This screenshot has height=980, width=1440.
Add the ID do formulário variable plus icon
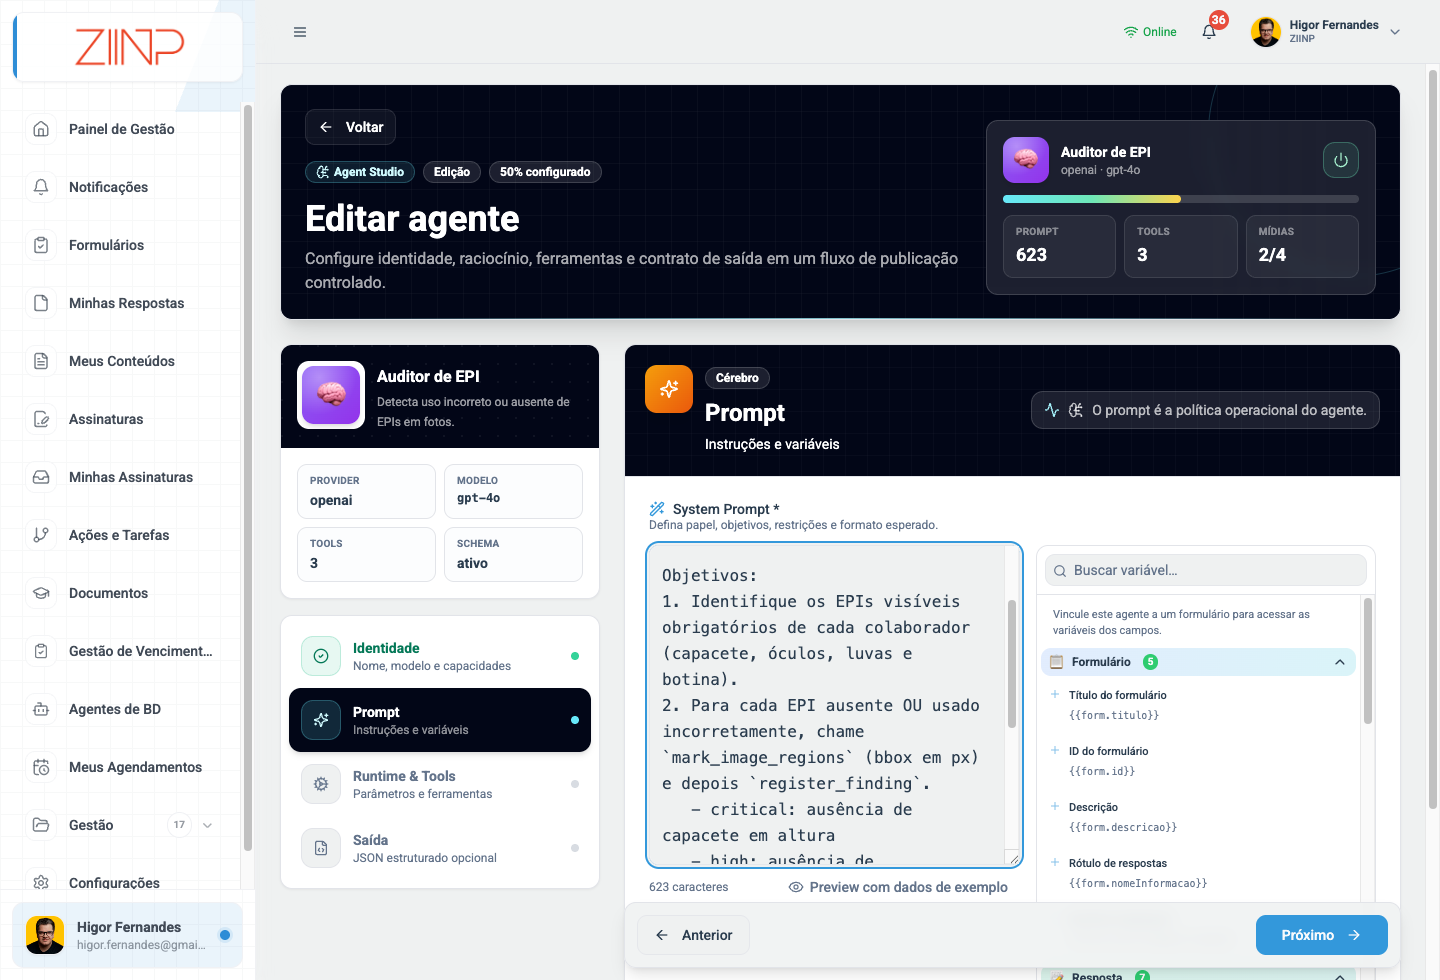pyautogui.click(x=1055, y=750)
